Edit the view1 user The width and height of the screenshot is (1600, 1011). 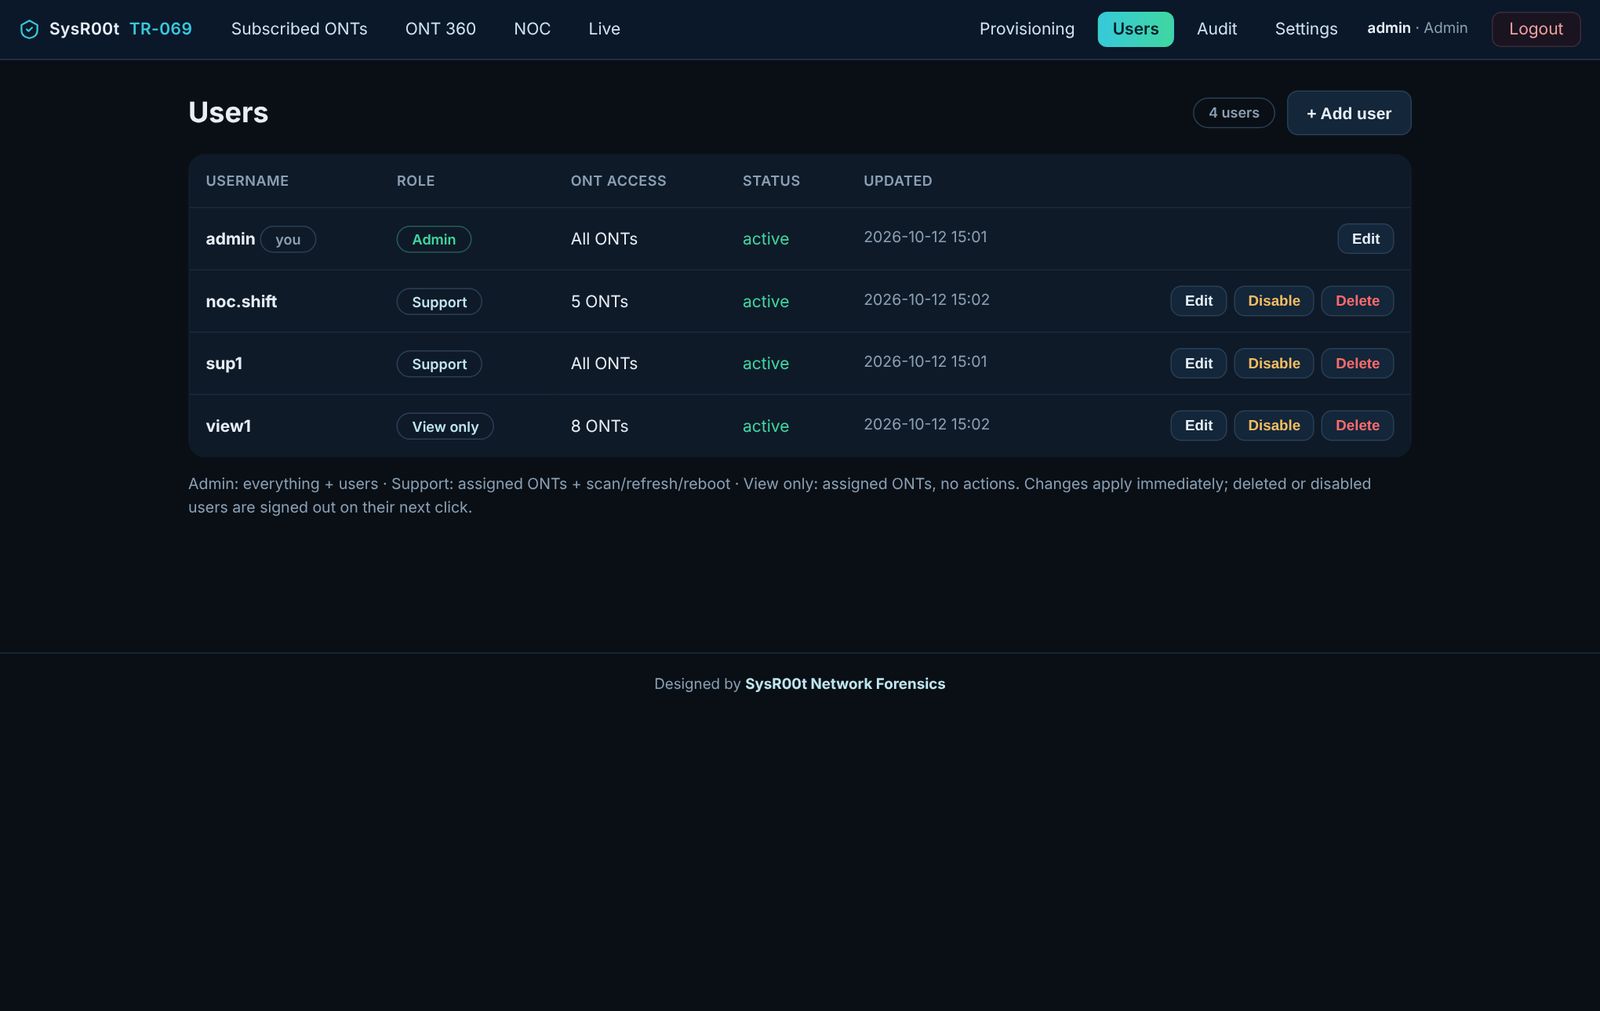[1198, 425]
